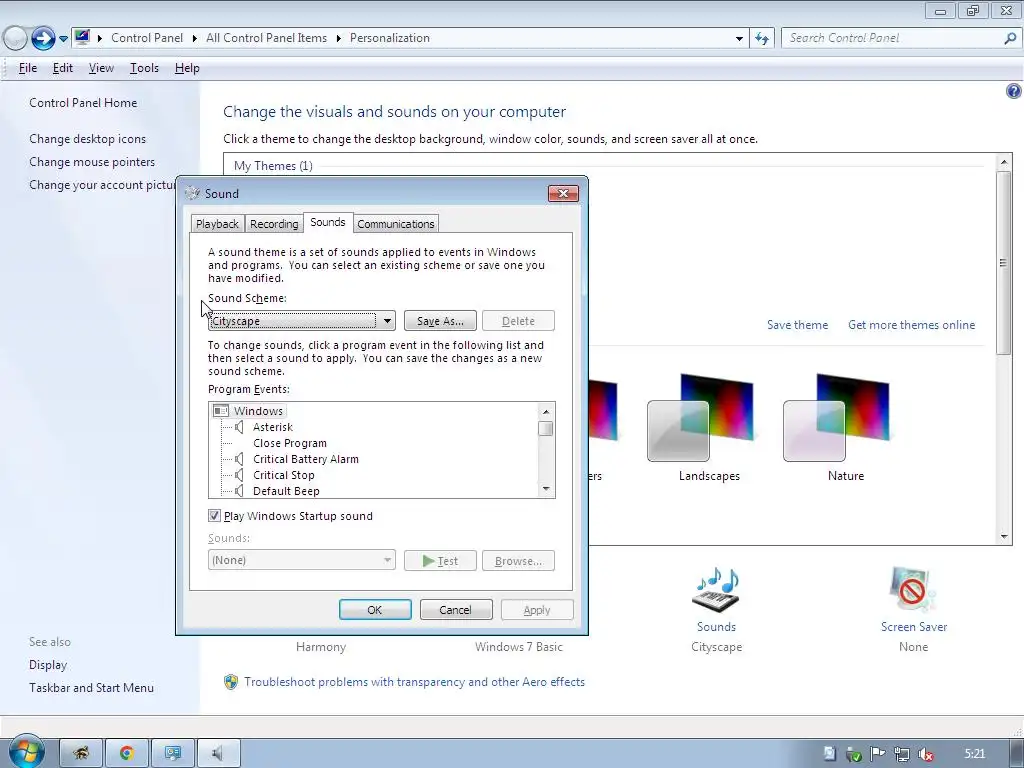Click the Critical Stop speaker icon

(240, 475)
